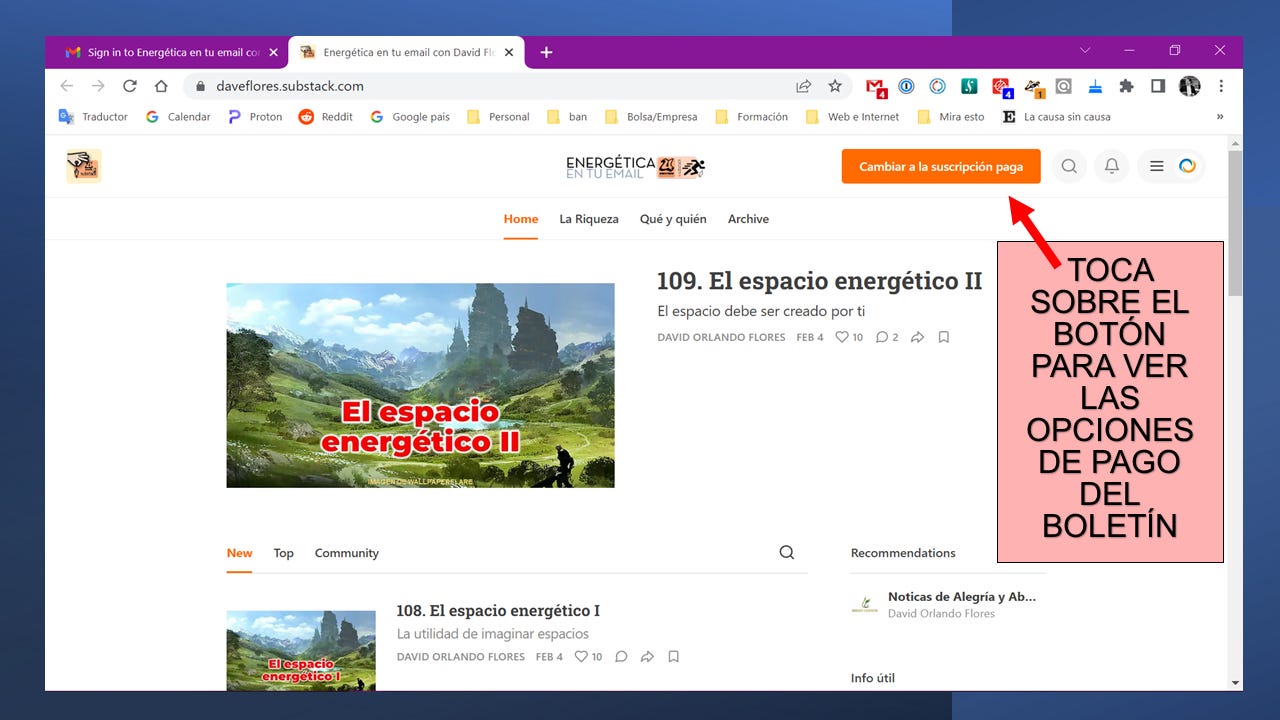Click the browser back arrow
The image size is (1280, 720).
tap(67, 86)
